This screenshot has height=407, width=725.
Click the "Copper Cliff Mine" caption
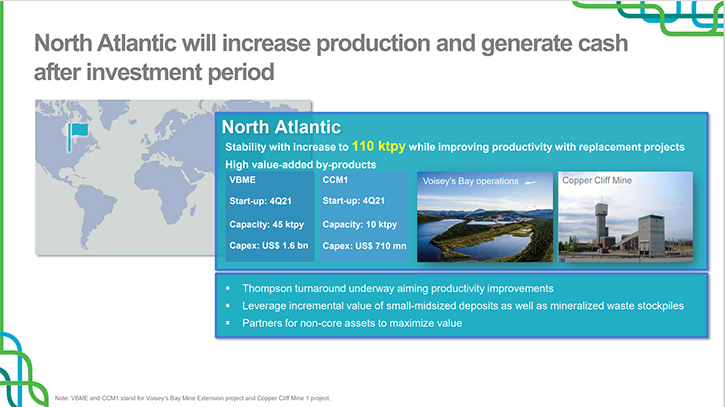[597, 180]
